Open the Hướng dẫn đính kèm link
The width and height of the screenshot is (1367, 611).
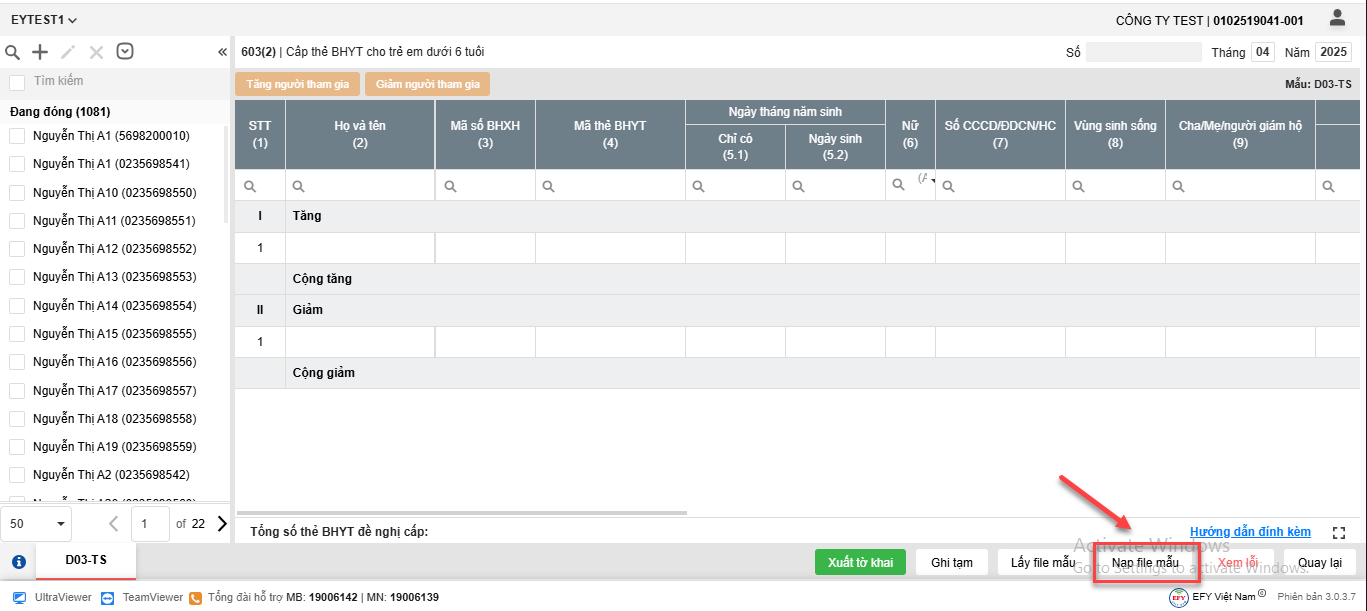coord(1250,532)
